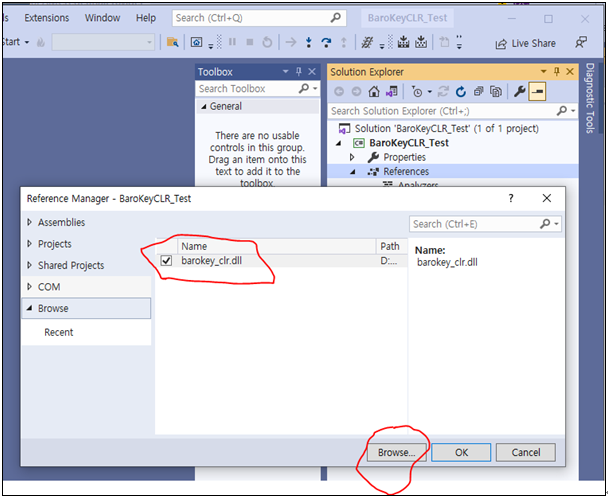
Task: Select Solution 'BaroKeyCLR_Test' tree row
Action: tap(446, 128)
